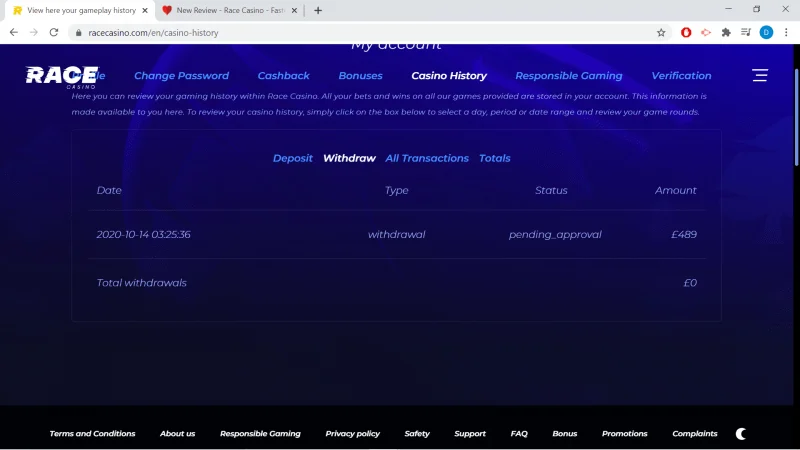Screen dimensions: 800x450
Task: Open the Bonus footer link
Action: pos(564,434)
